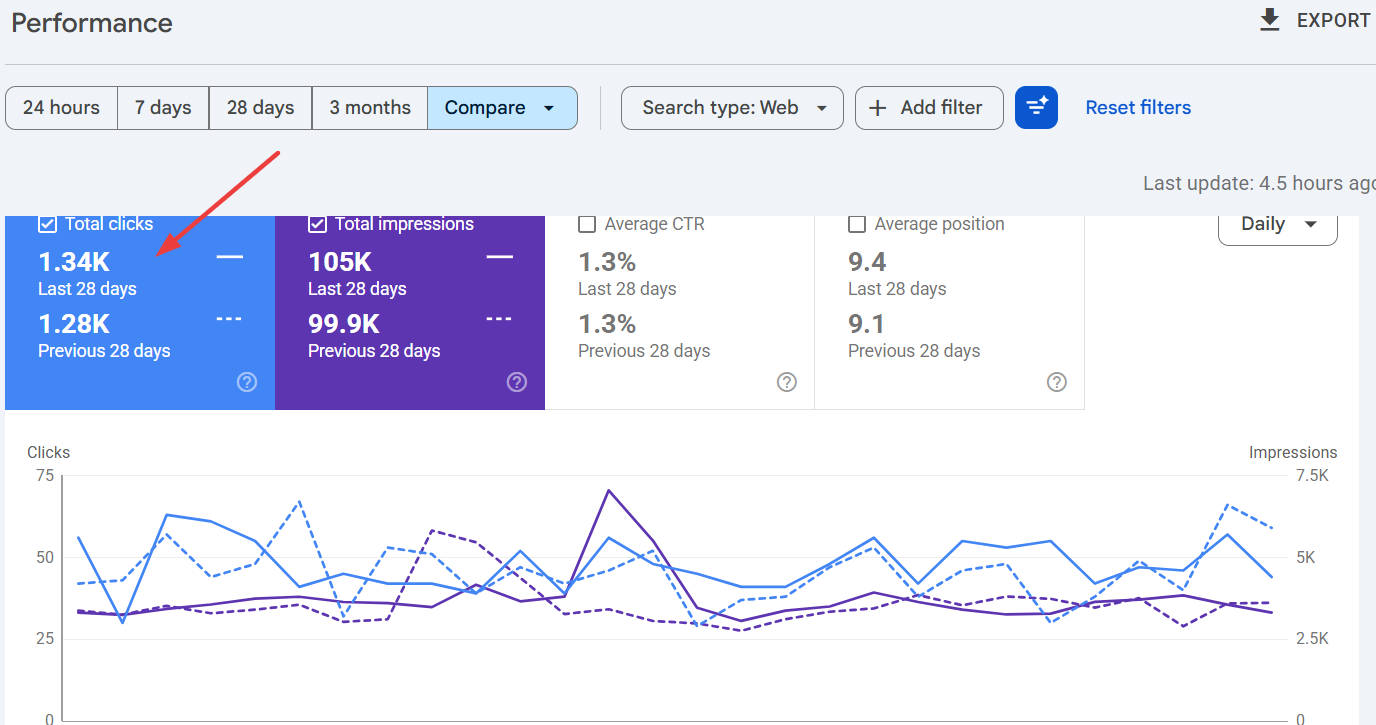Screen dimensions: 1376x725
Task: Open the Search type: Web dropdown
Action: [x=732, y=108]
